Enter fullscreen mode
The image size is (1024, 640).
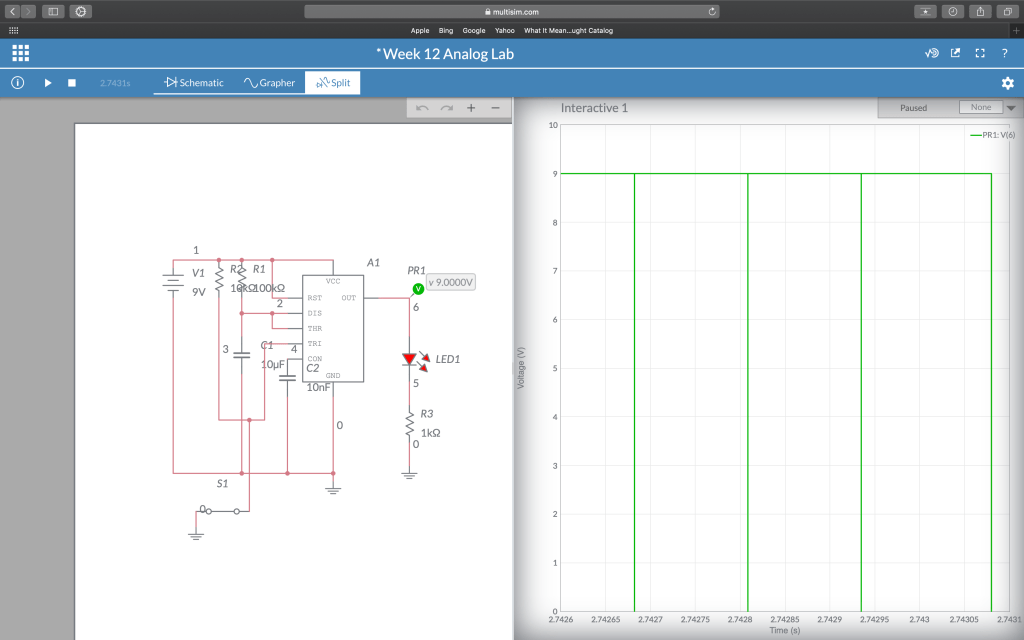pos(980,53)
